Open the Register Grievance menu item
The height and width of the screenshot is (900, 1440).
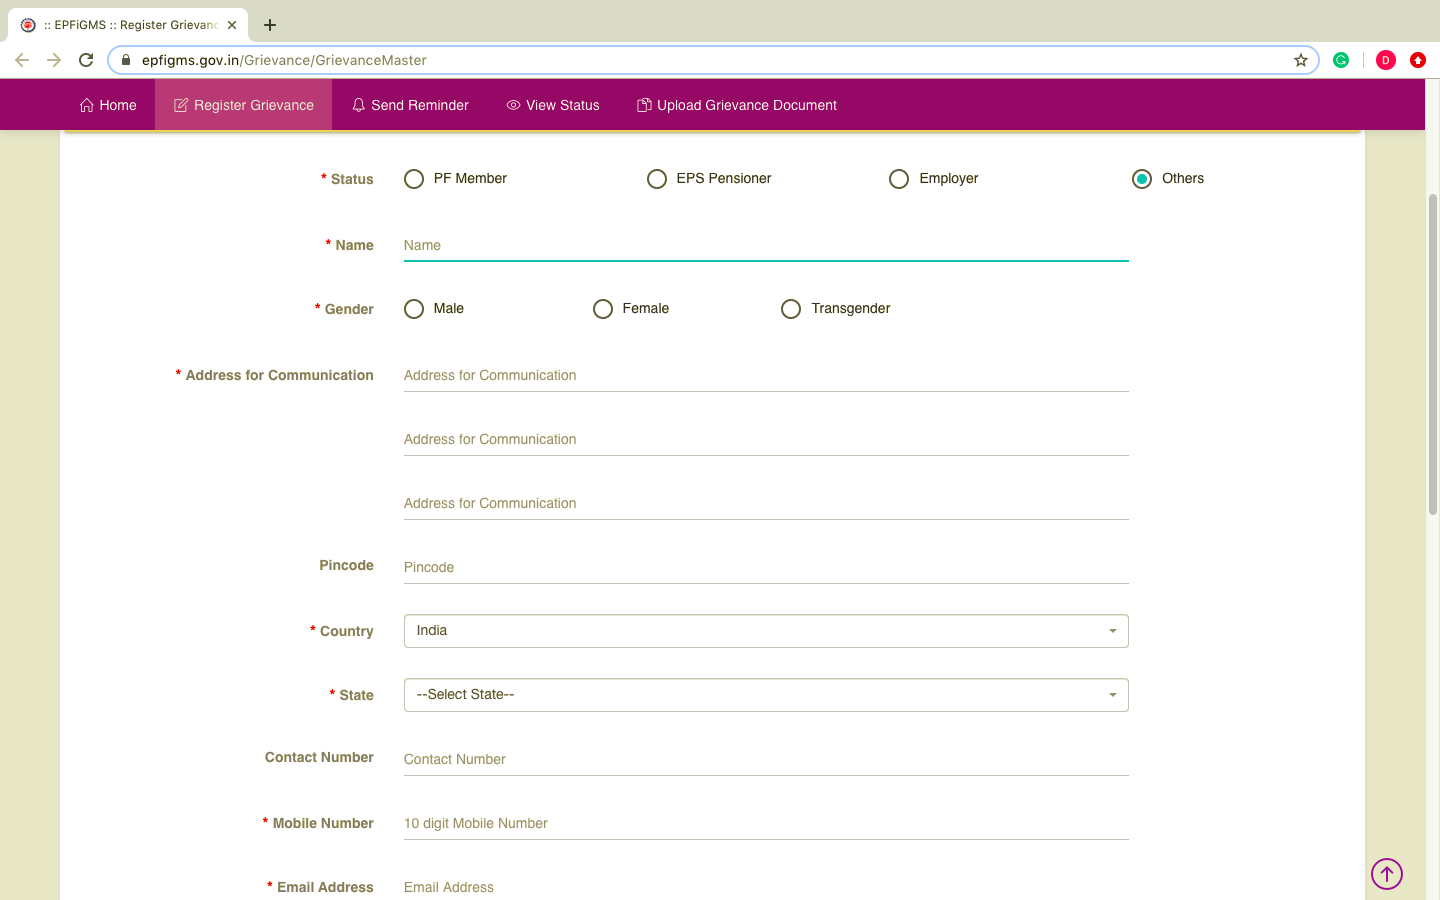244,105
